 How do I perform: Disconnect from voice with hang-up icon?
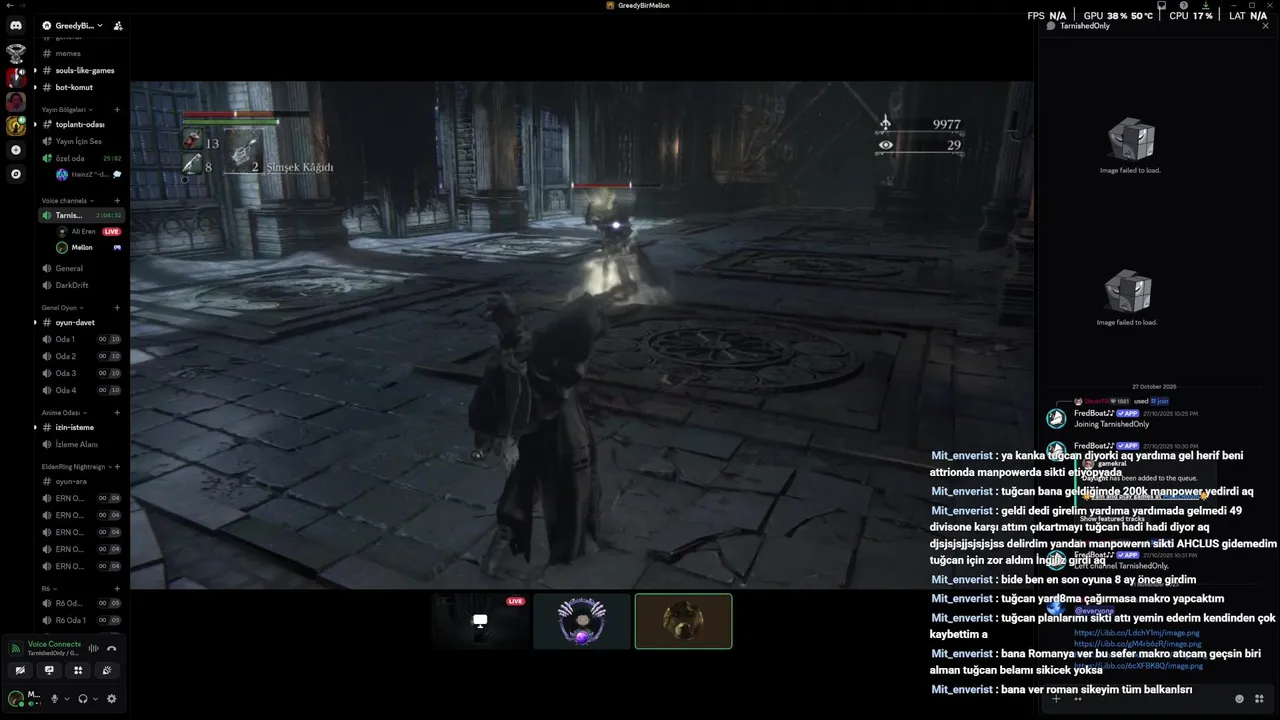pyautogui.click(x=112, y=648)
